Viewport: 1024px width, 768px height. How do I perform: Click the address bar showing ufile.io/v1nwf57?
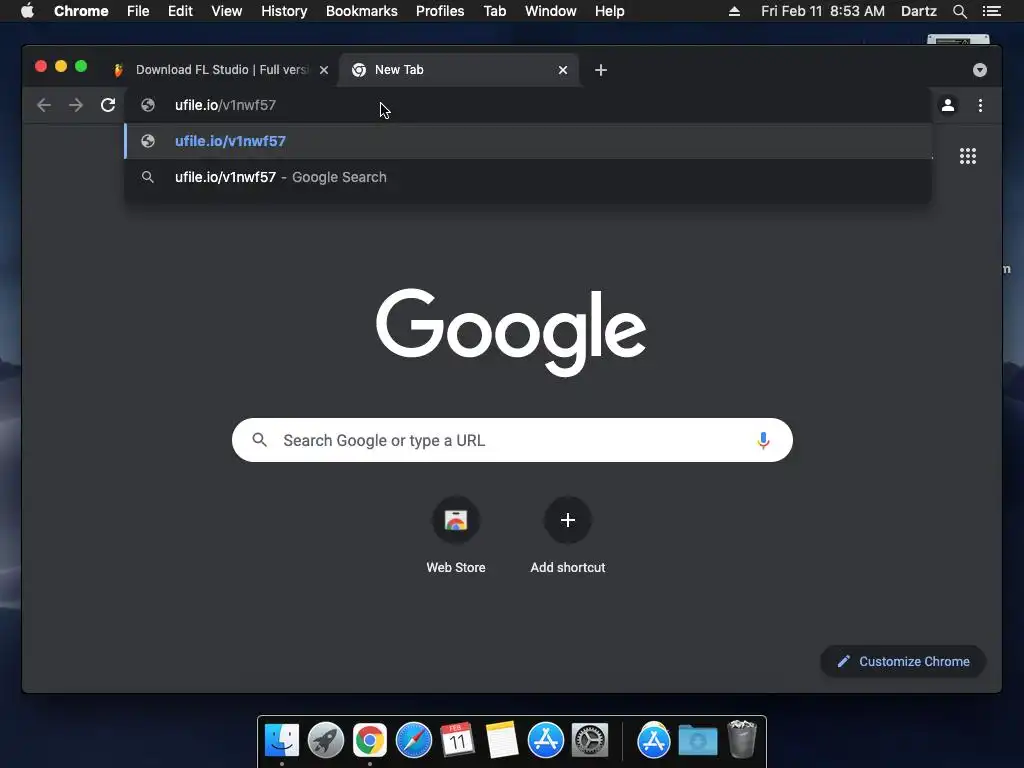click(528, 105)
